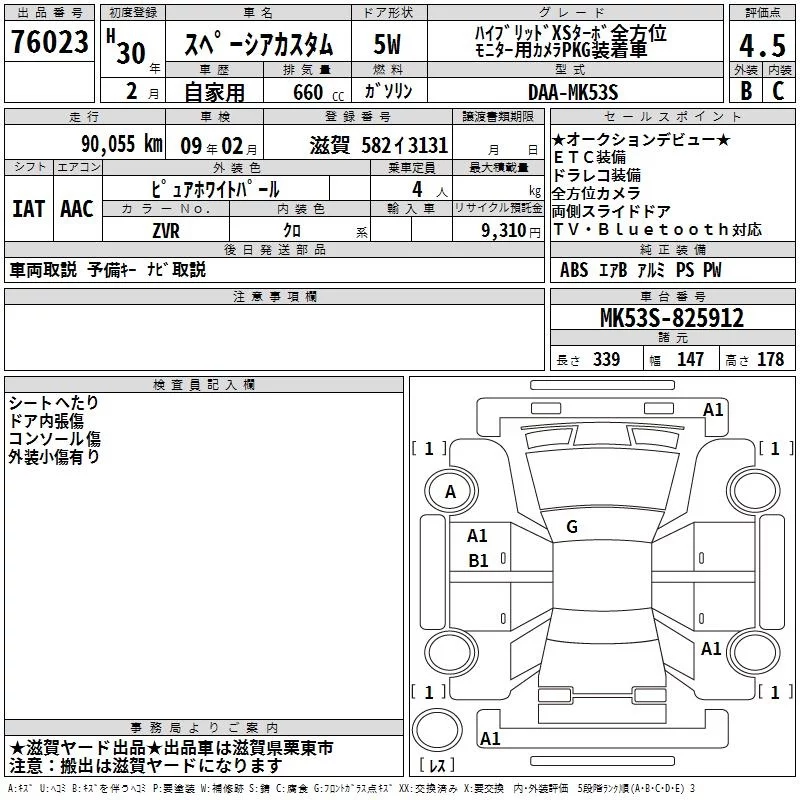Click the 注意：搬出は滋賀ヤード notice line
Image resolution: width=800 pixels, height=800 pixels.
coord(145,766)
